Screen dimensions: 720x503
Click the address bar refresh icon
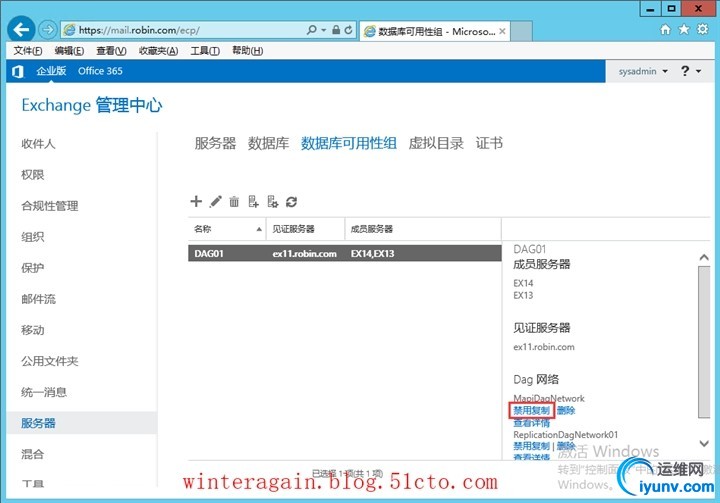tap(349, 30)
